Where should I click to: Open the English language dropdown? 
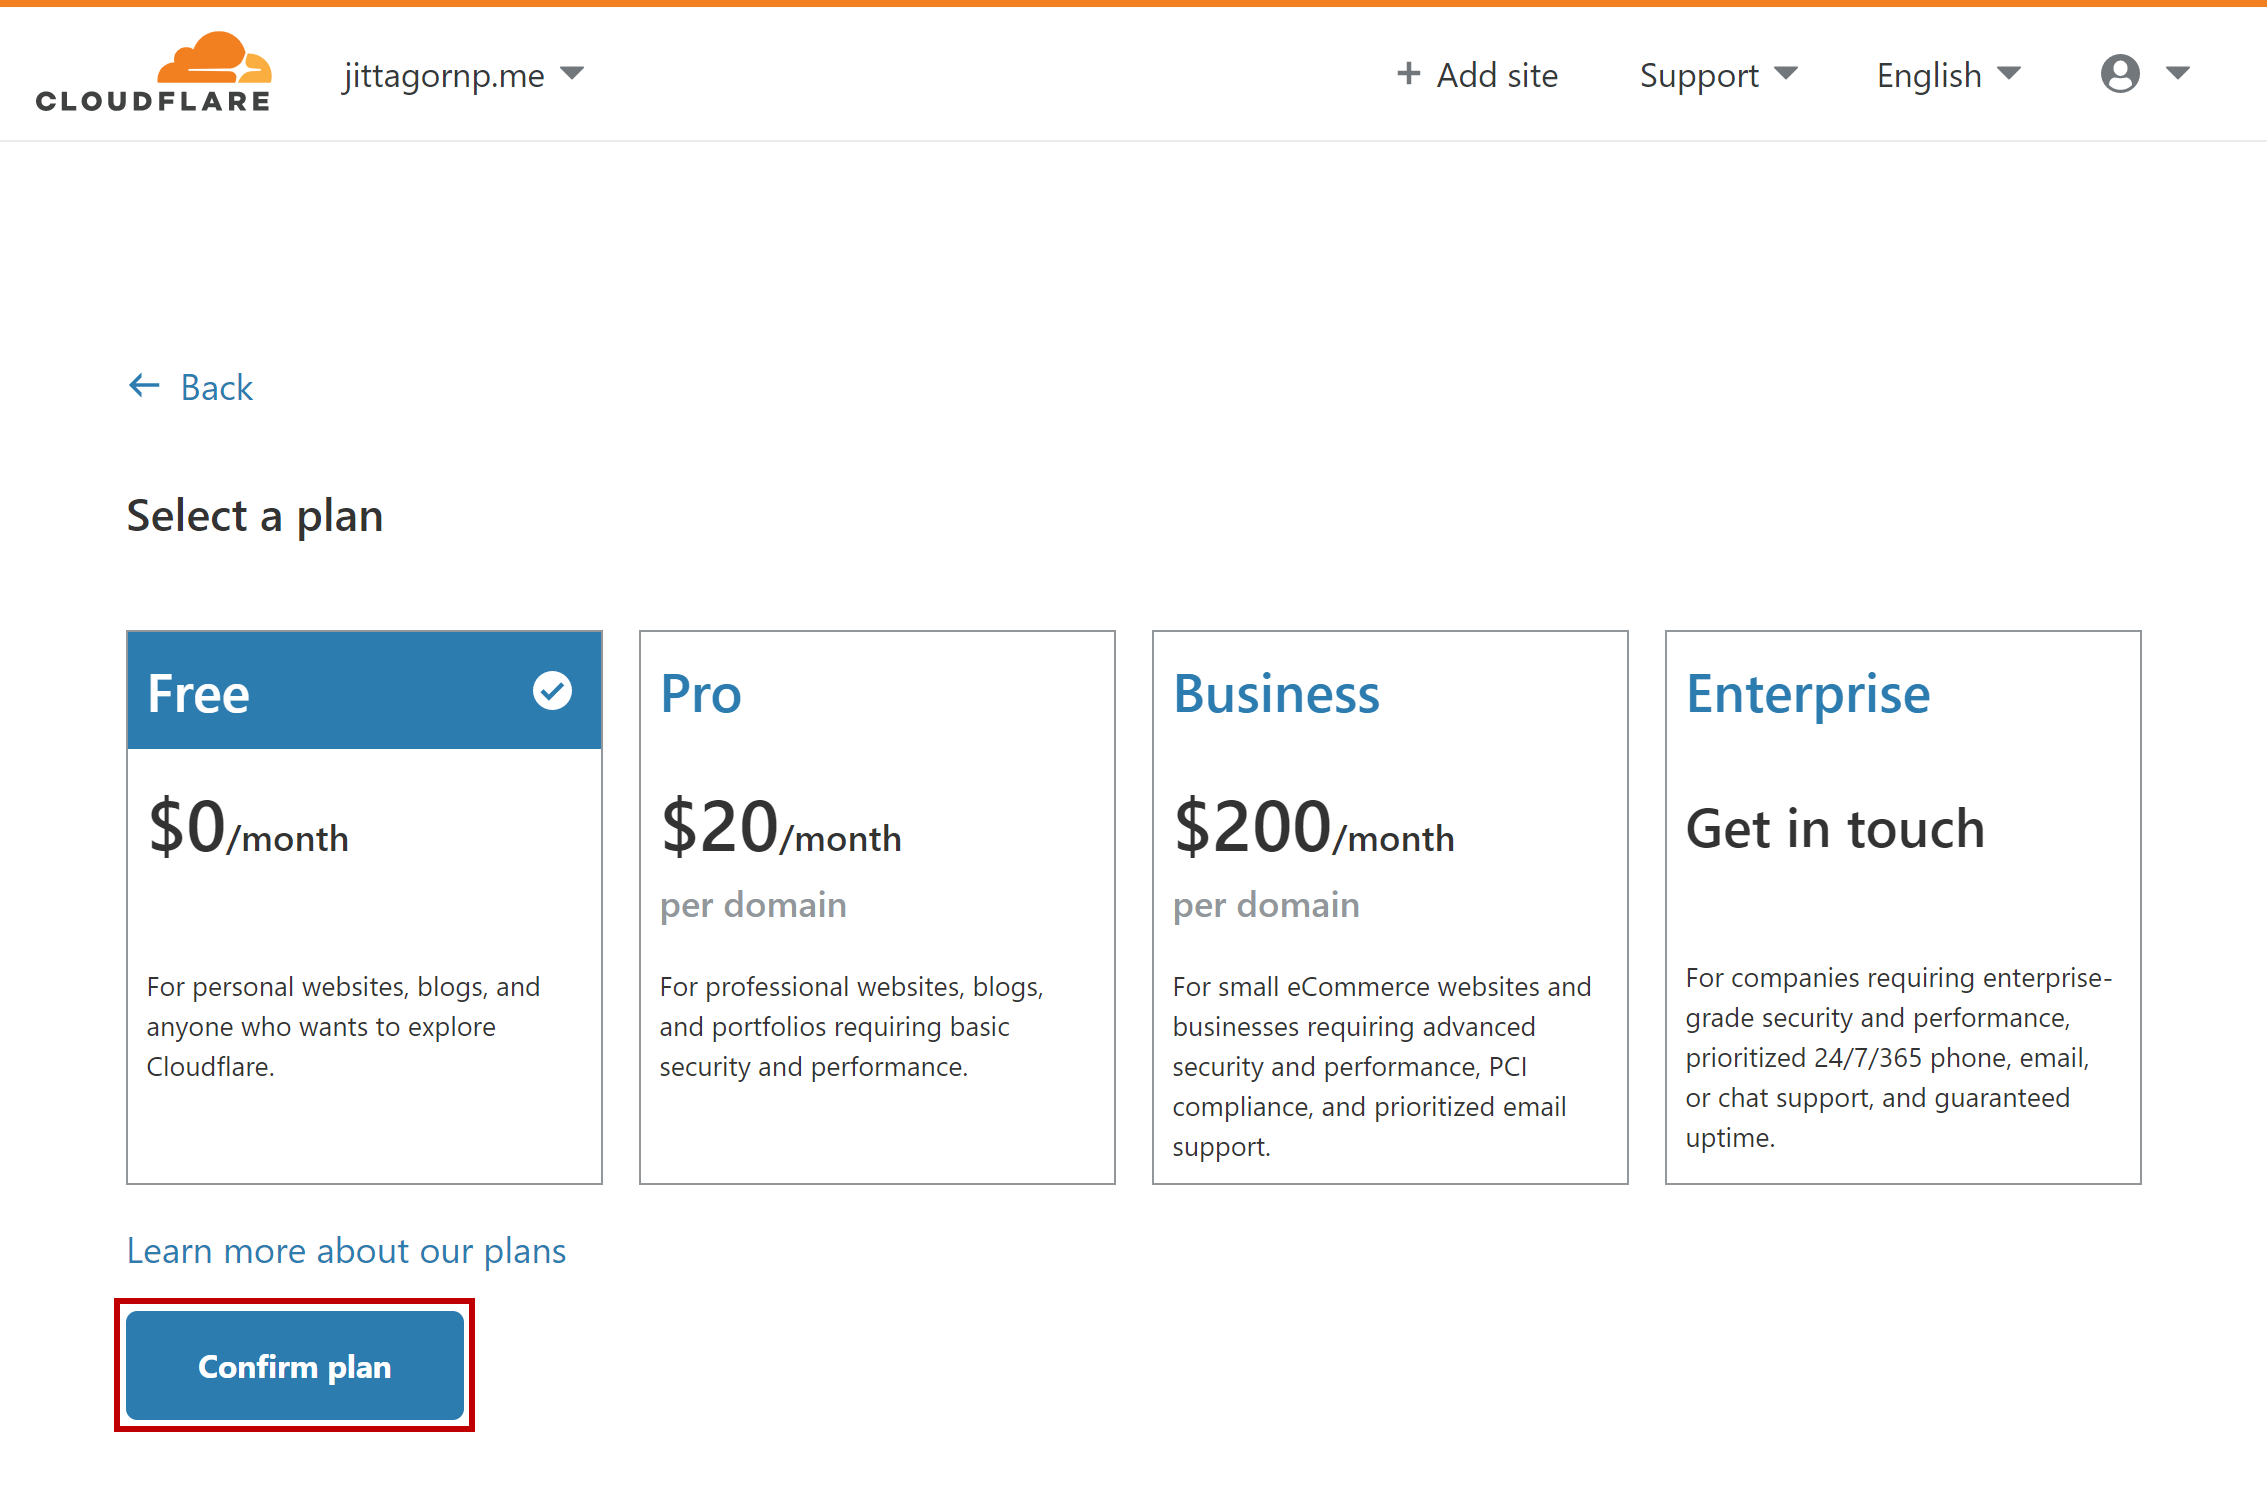(x=1948, y=75)
